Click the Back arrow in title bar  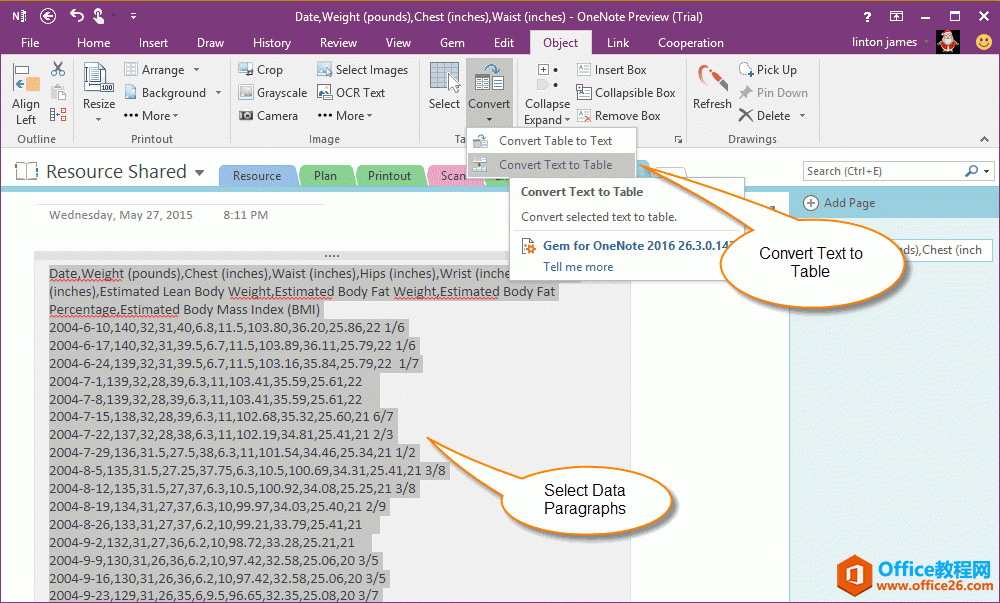click(48, 16)
